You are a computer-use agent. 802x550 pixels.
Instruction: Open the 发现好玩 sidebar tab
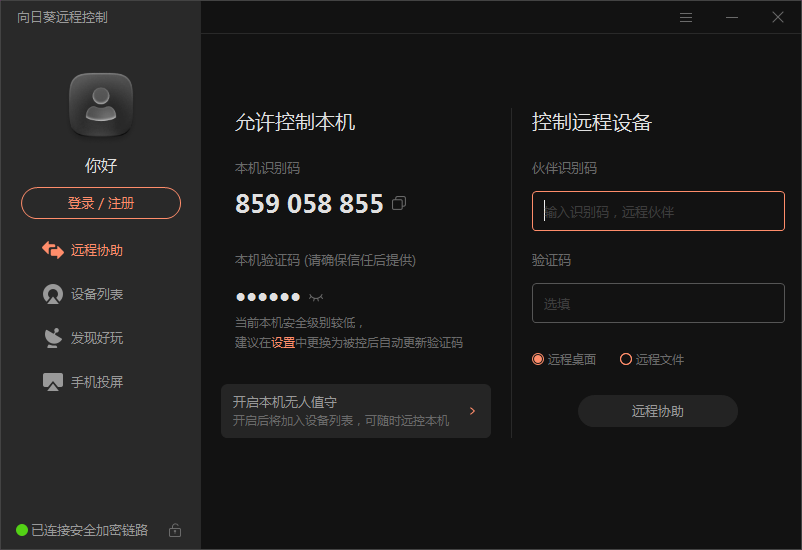coord(83,338)
